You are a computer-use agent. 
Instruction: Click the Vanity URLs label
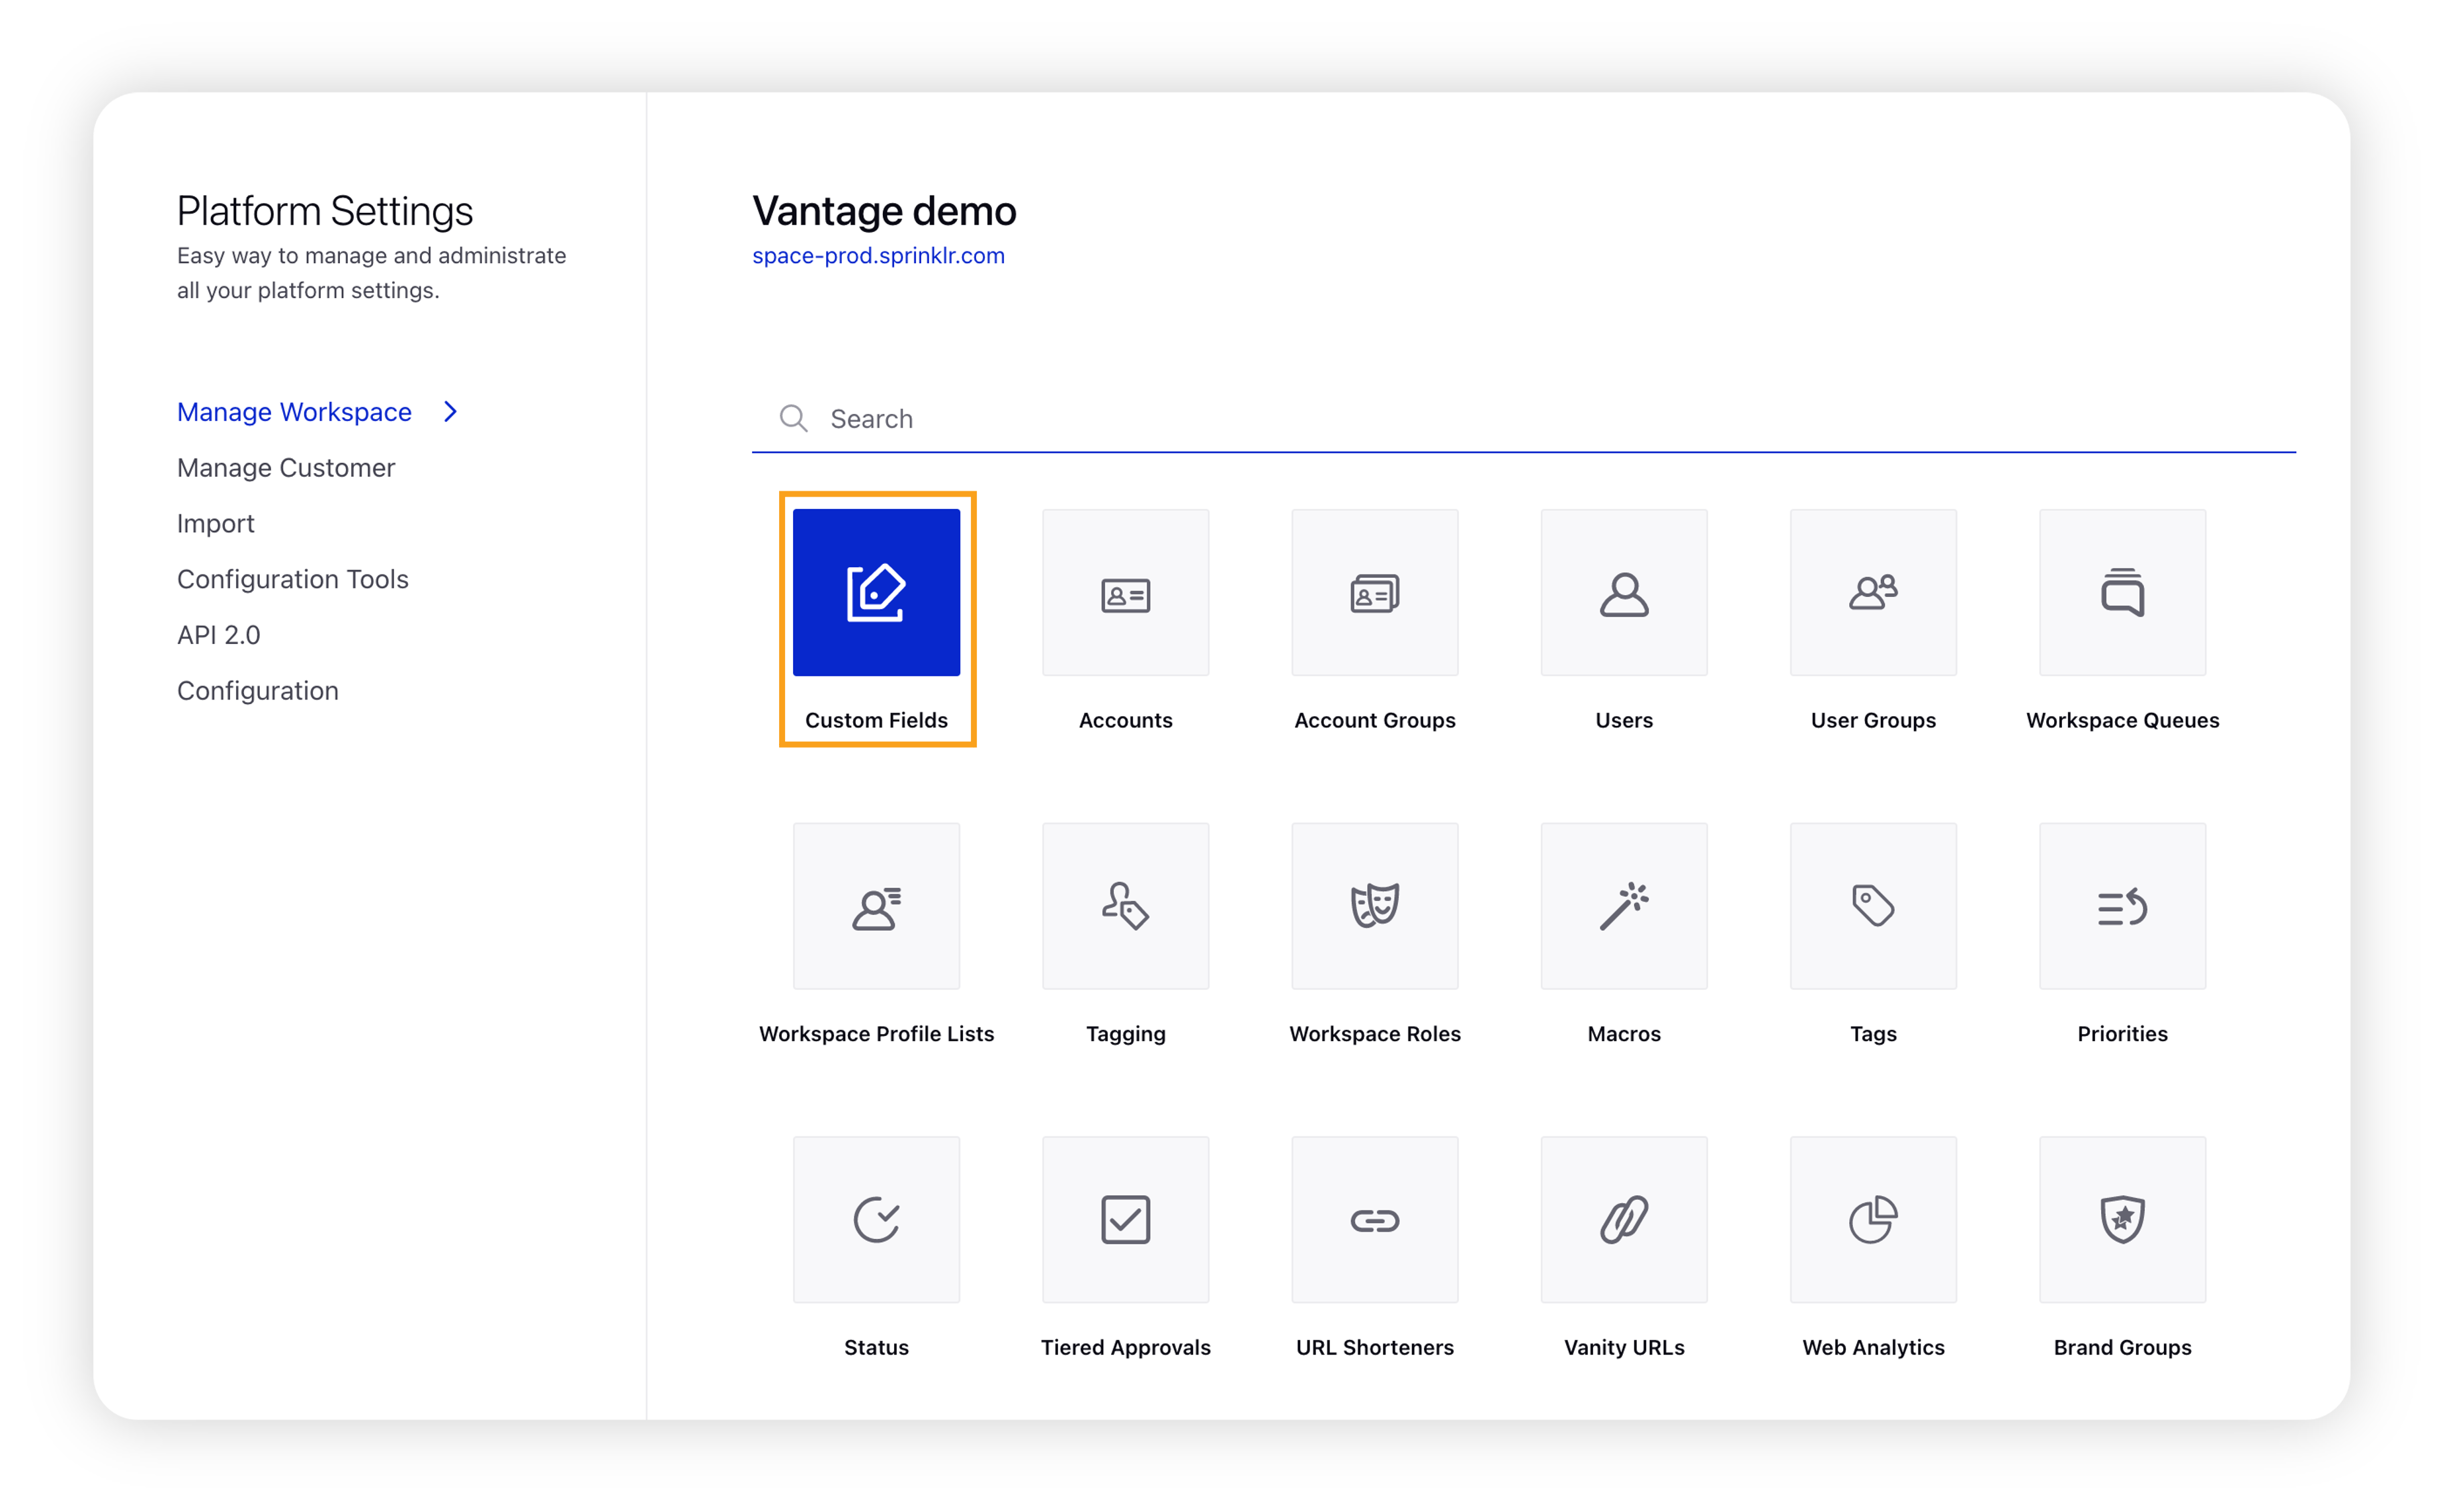(x=1624, y=1347)
